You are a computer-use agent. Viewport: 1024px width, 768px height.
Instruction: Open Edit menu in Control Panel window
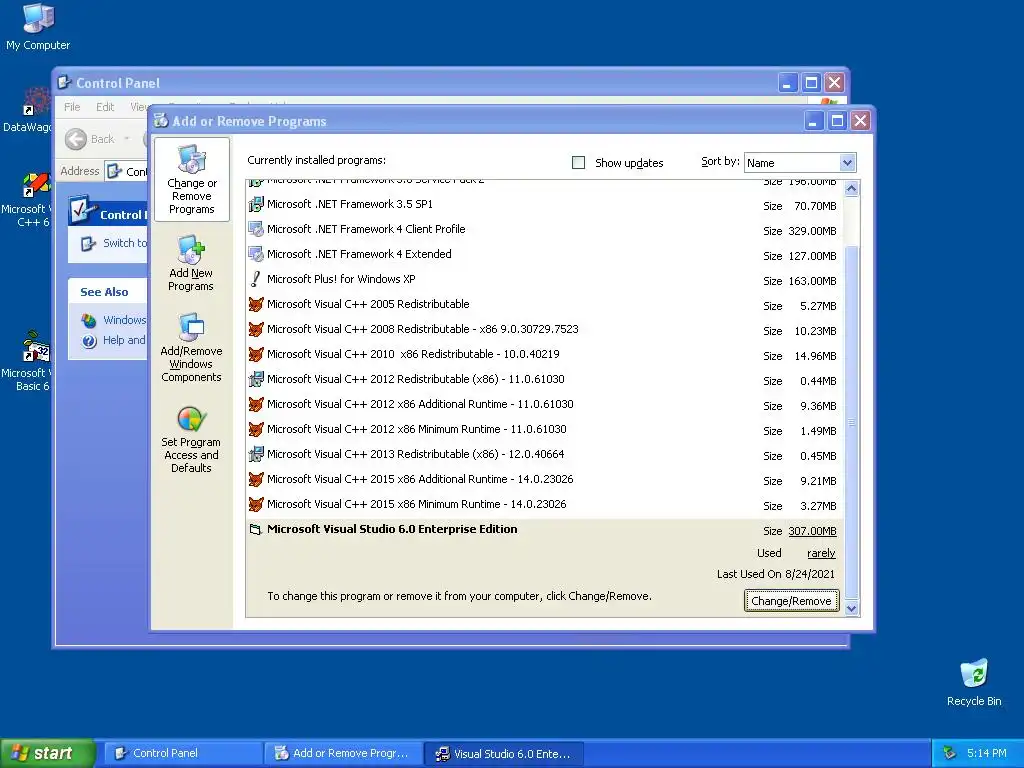pos(104,107)
